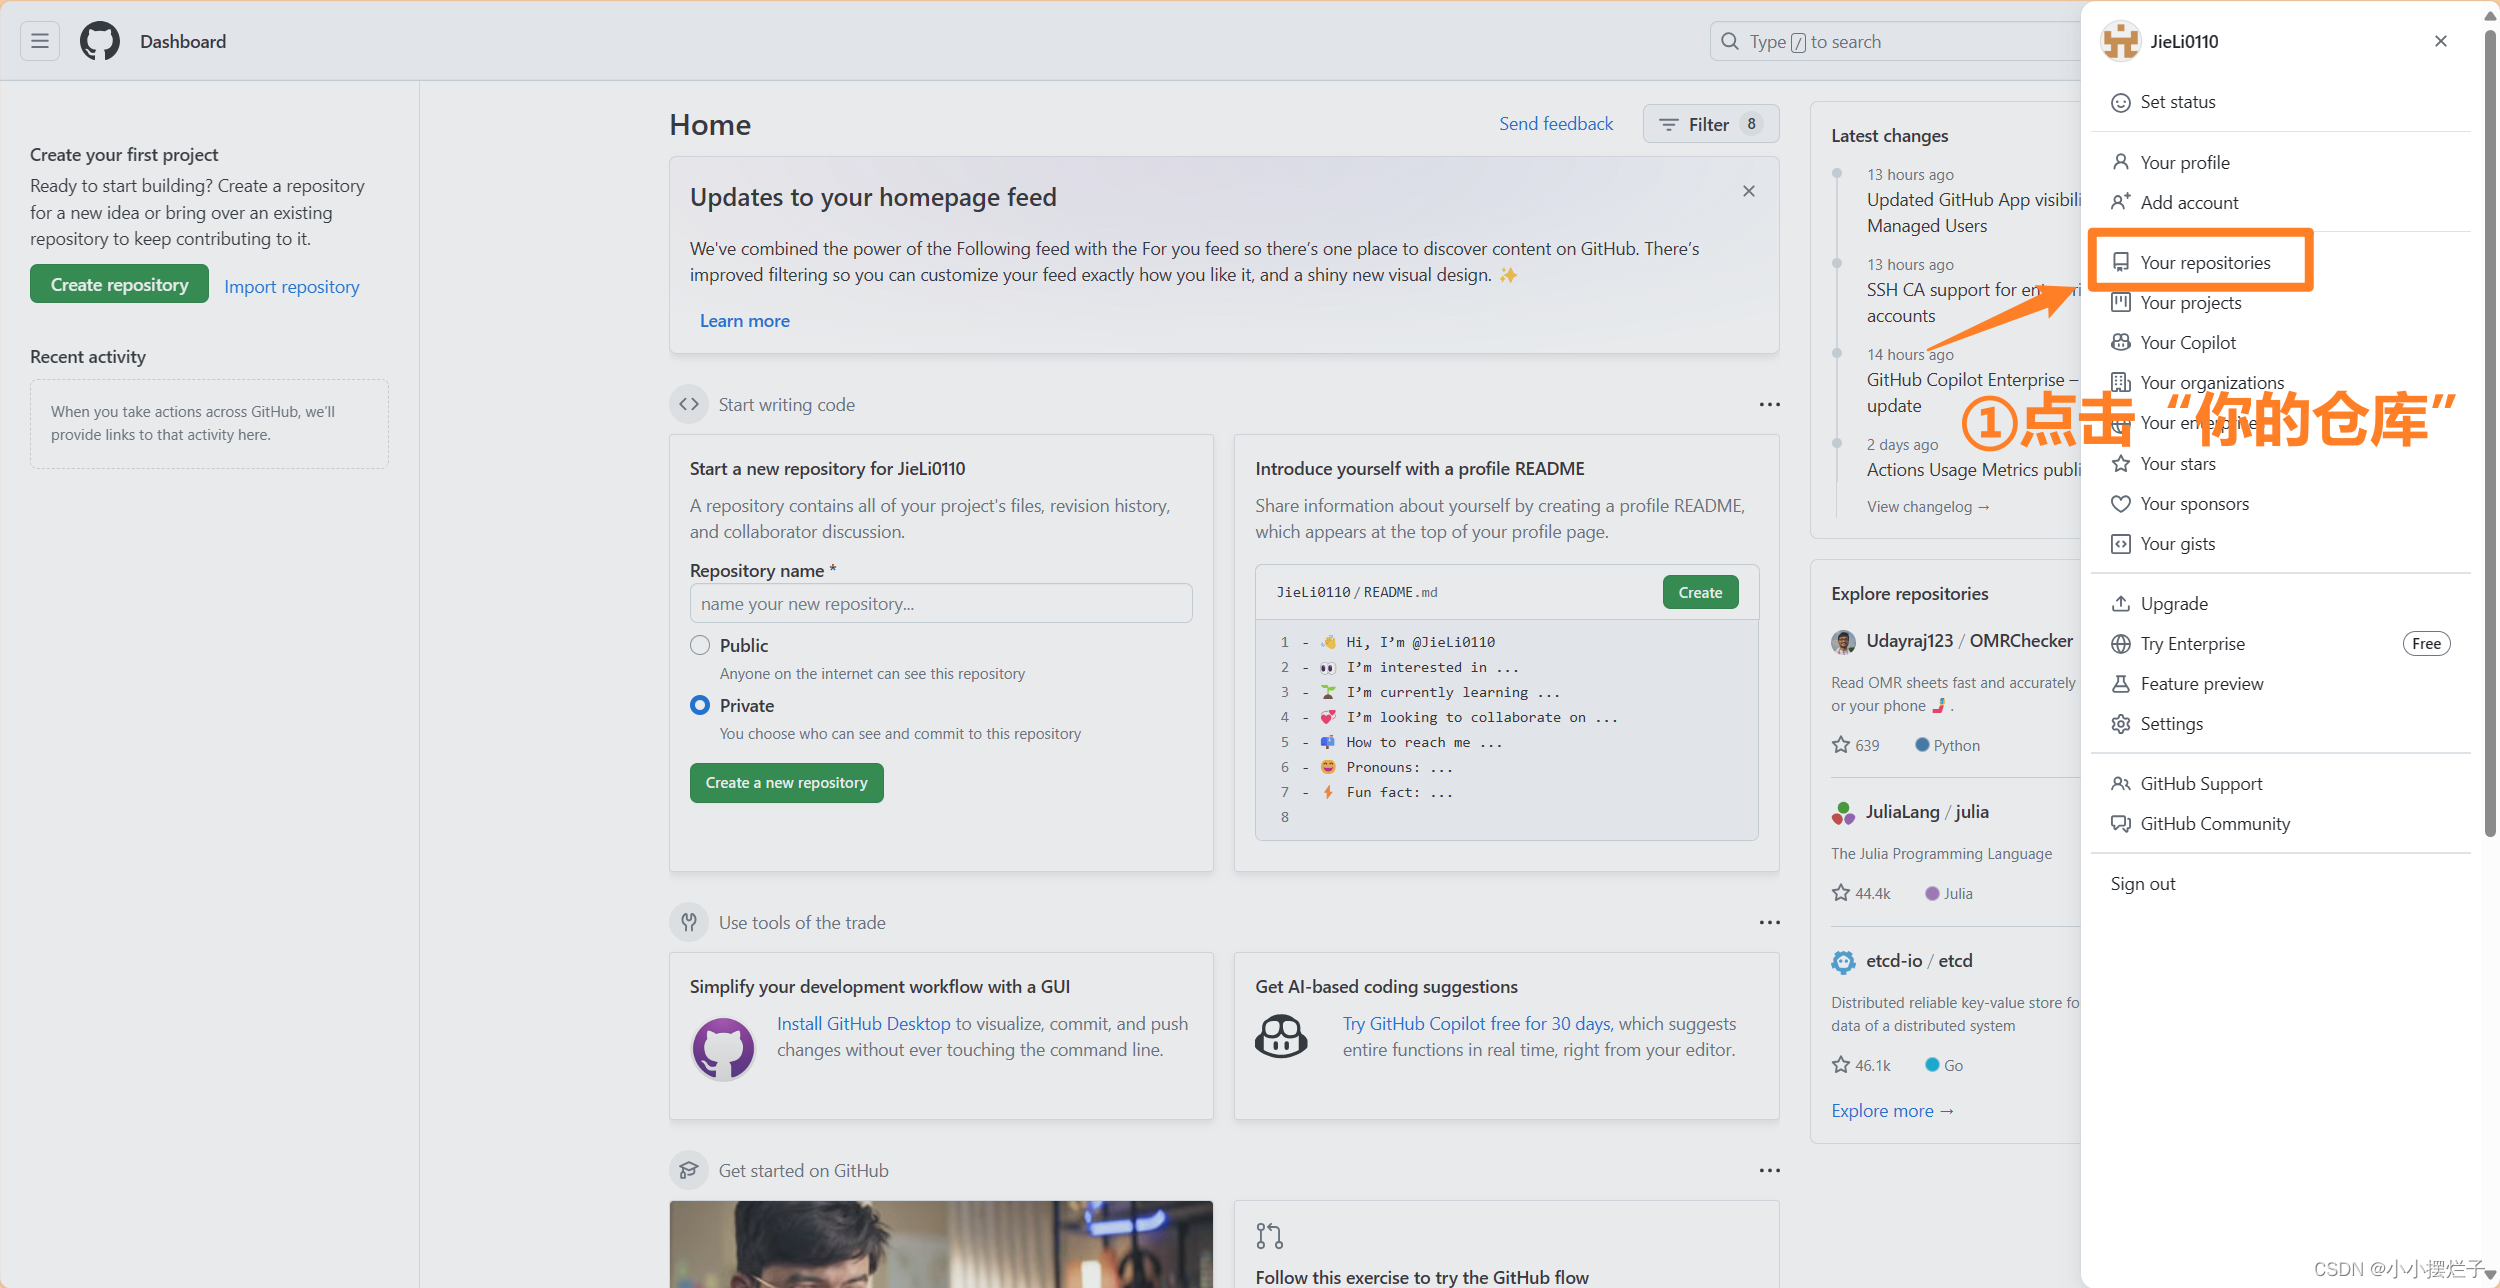Open Start writing code options ellipsis
This screenshot has height=1288, width=2500.
1769,404
